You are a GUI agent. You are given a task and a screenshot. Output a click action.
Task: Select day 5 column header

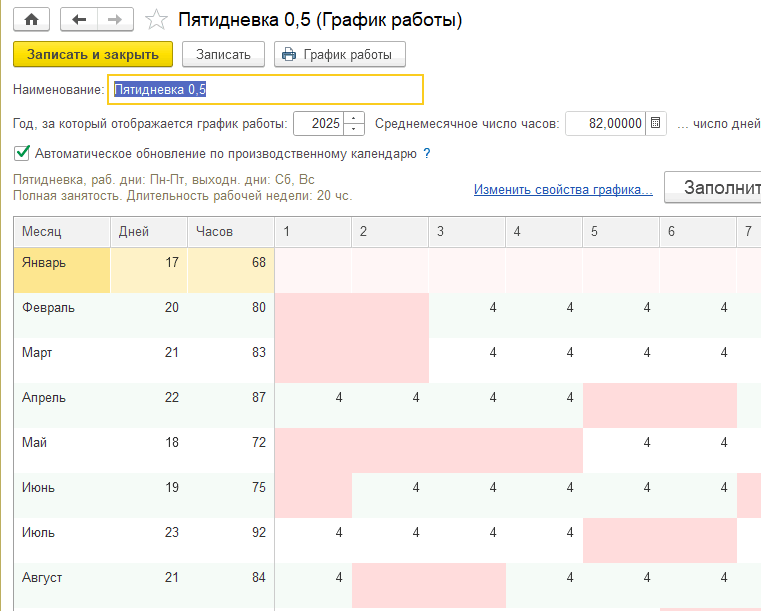coord(621,231)
